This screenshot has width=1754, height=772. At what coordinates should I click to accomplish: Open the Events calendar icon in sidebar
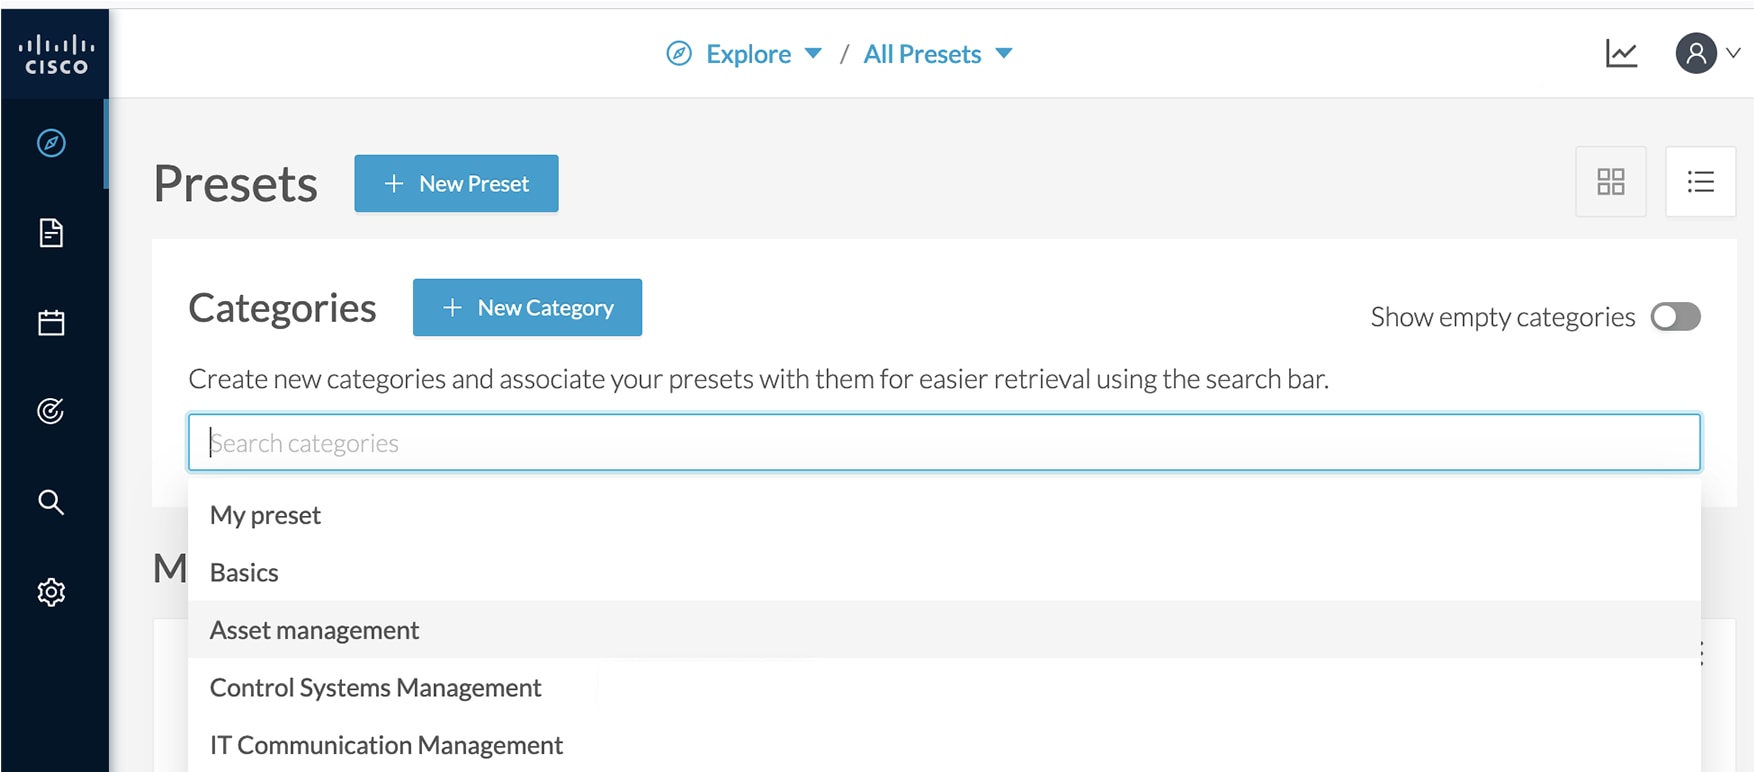pos(51,322)
